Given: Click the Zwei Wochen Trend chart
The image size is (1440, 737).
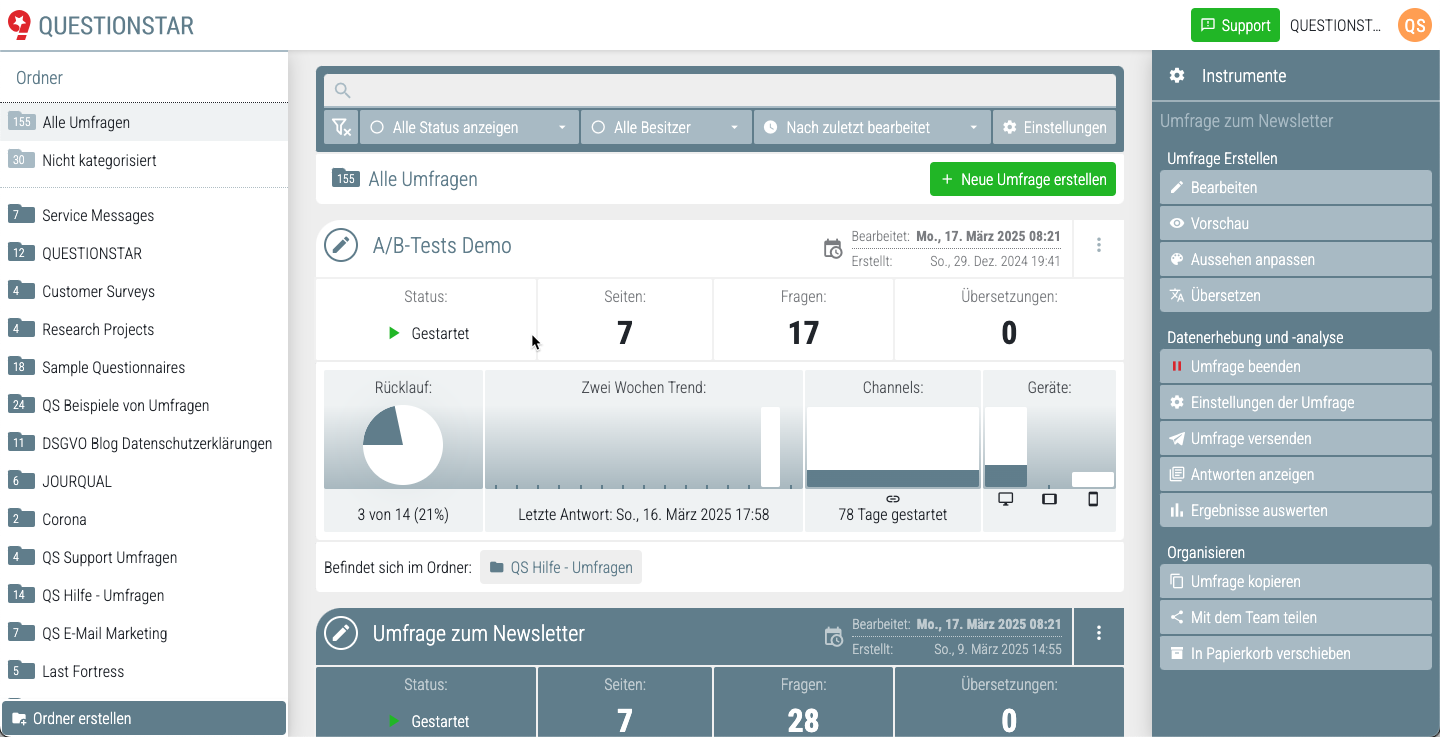Looking at the screenshot, I should pos(644,446).
